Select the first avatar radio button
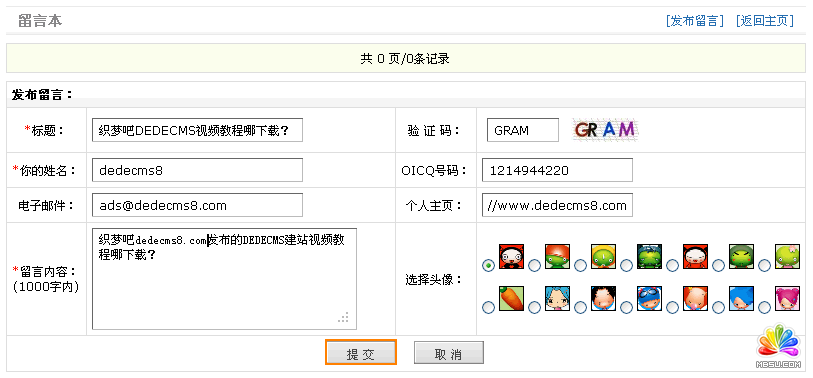813x378 pixels. pos(488,265)
